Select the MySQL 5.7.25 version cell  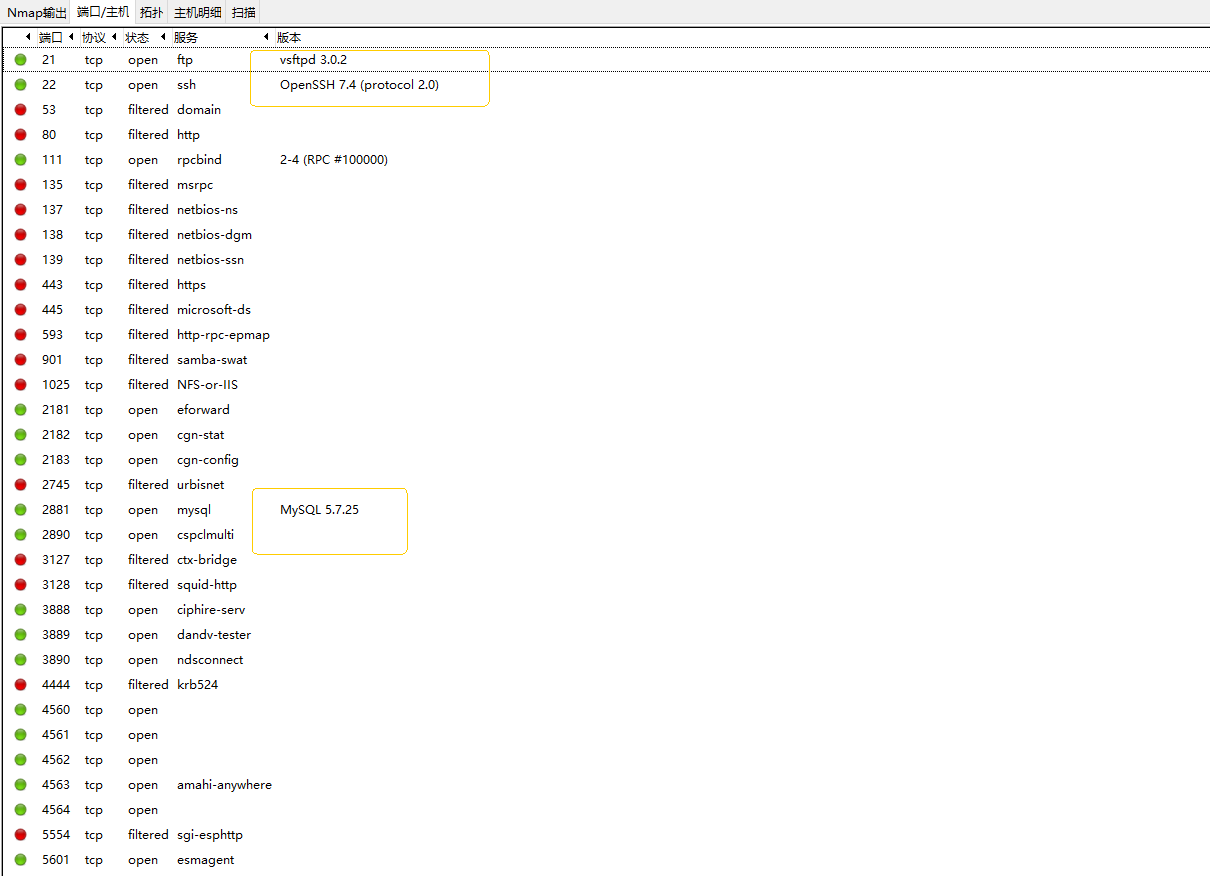(319, 510)
